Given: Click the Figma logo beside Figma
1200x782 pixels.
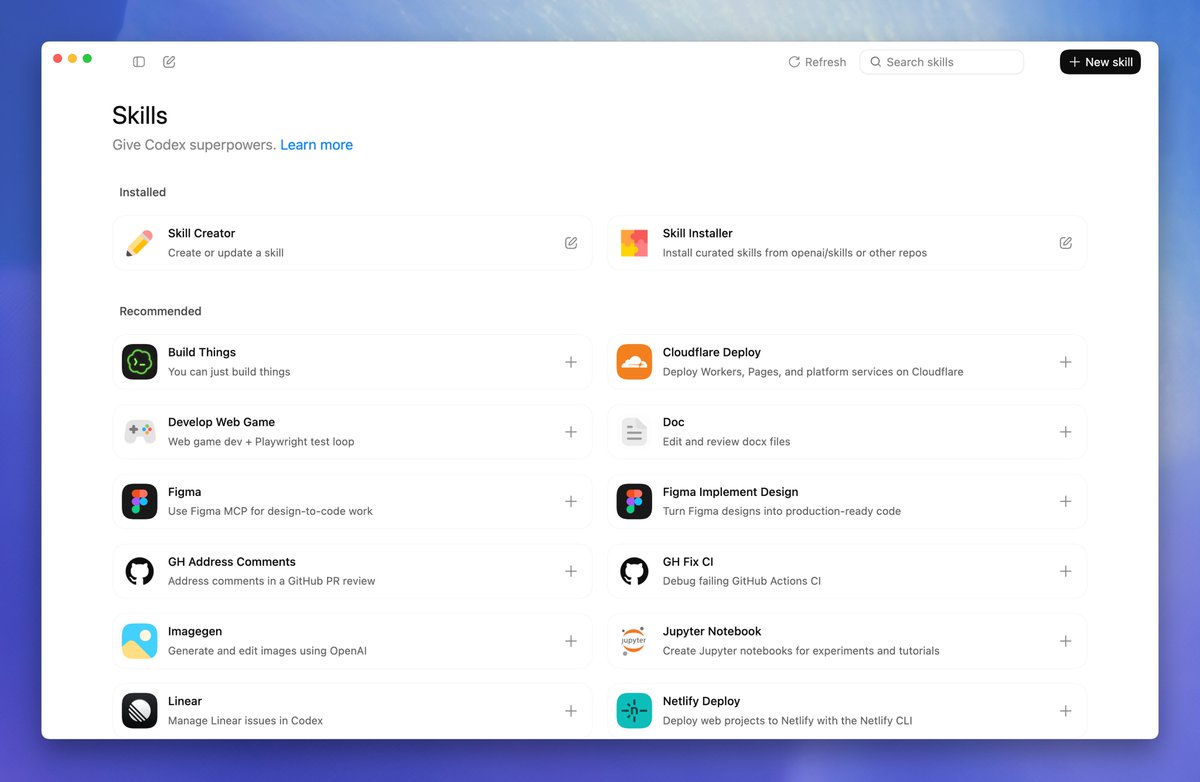Looking at the screenshot, I should [x=140, y=501].
